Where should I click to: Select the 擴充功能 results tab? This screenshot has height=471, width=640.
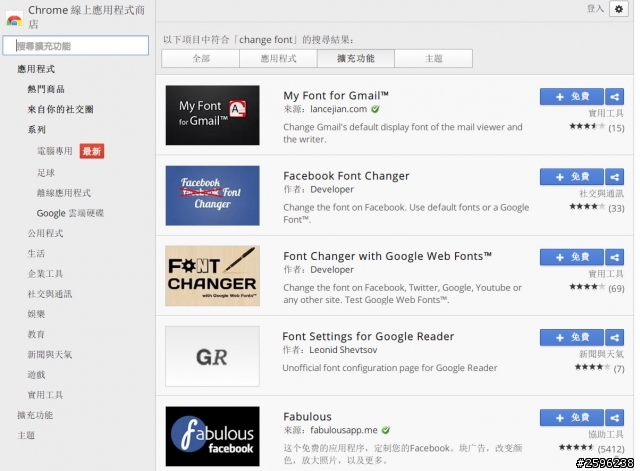point(356,58)
